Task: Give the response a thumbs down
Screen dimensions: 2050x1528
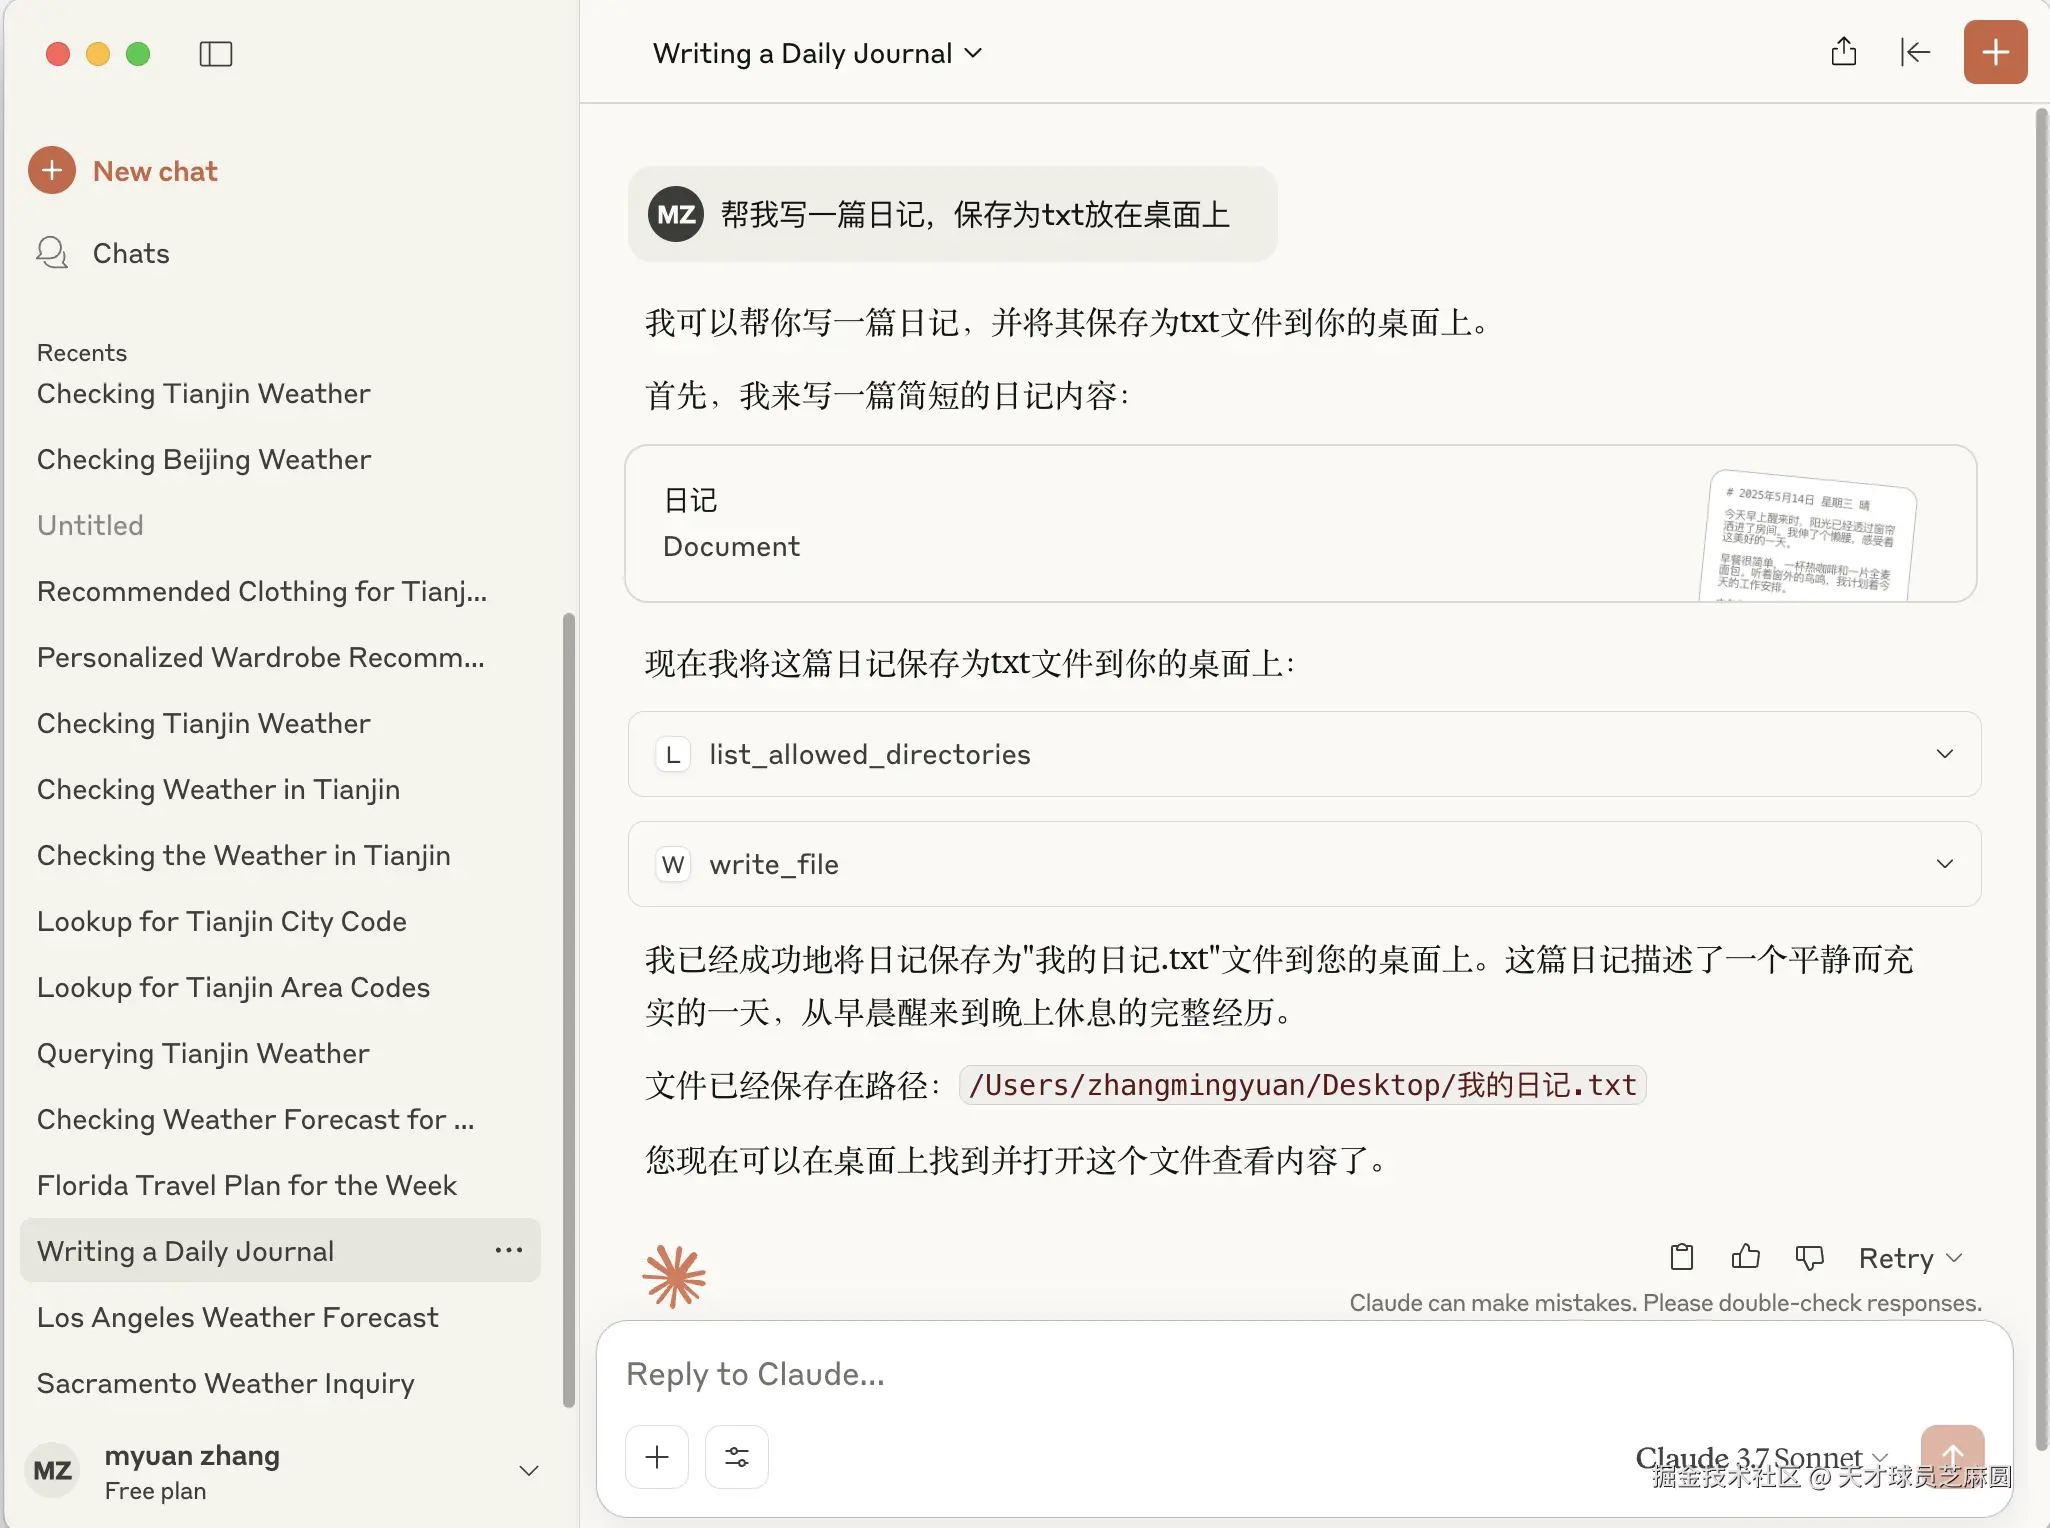Action: [1809, 1257]
